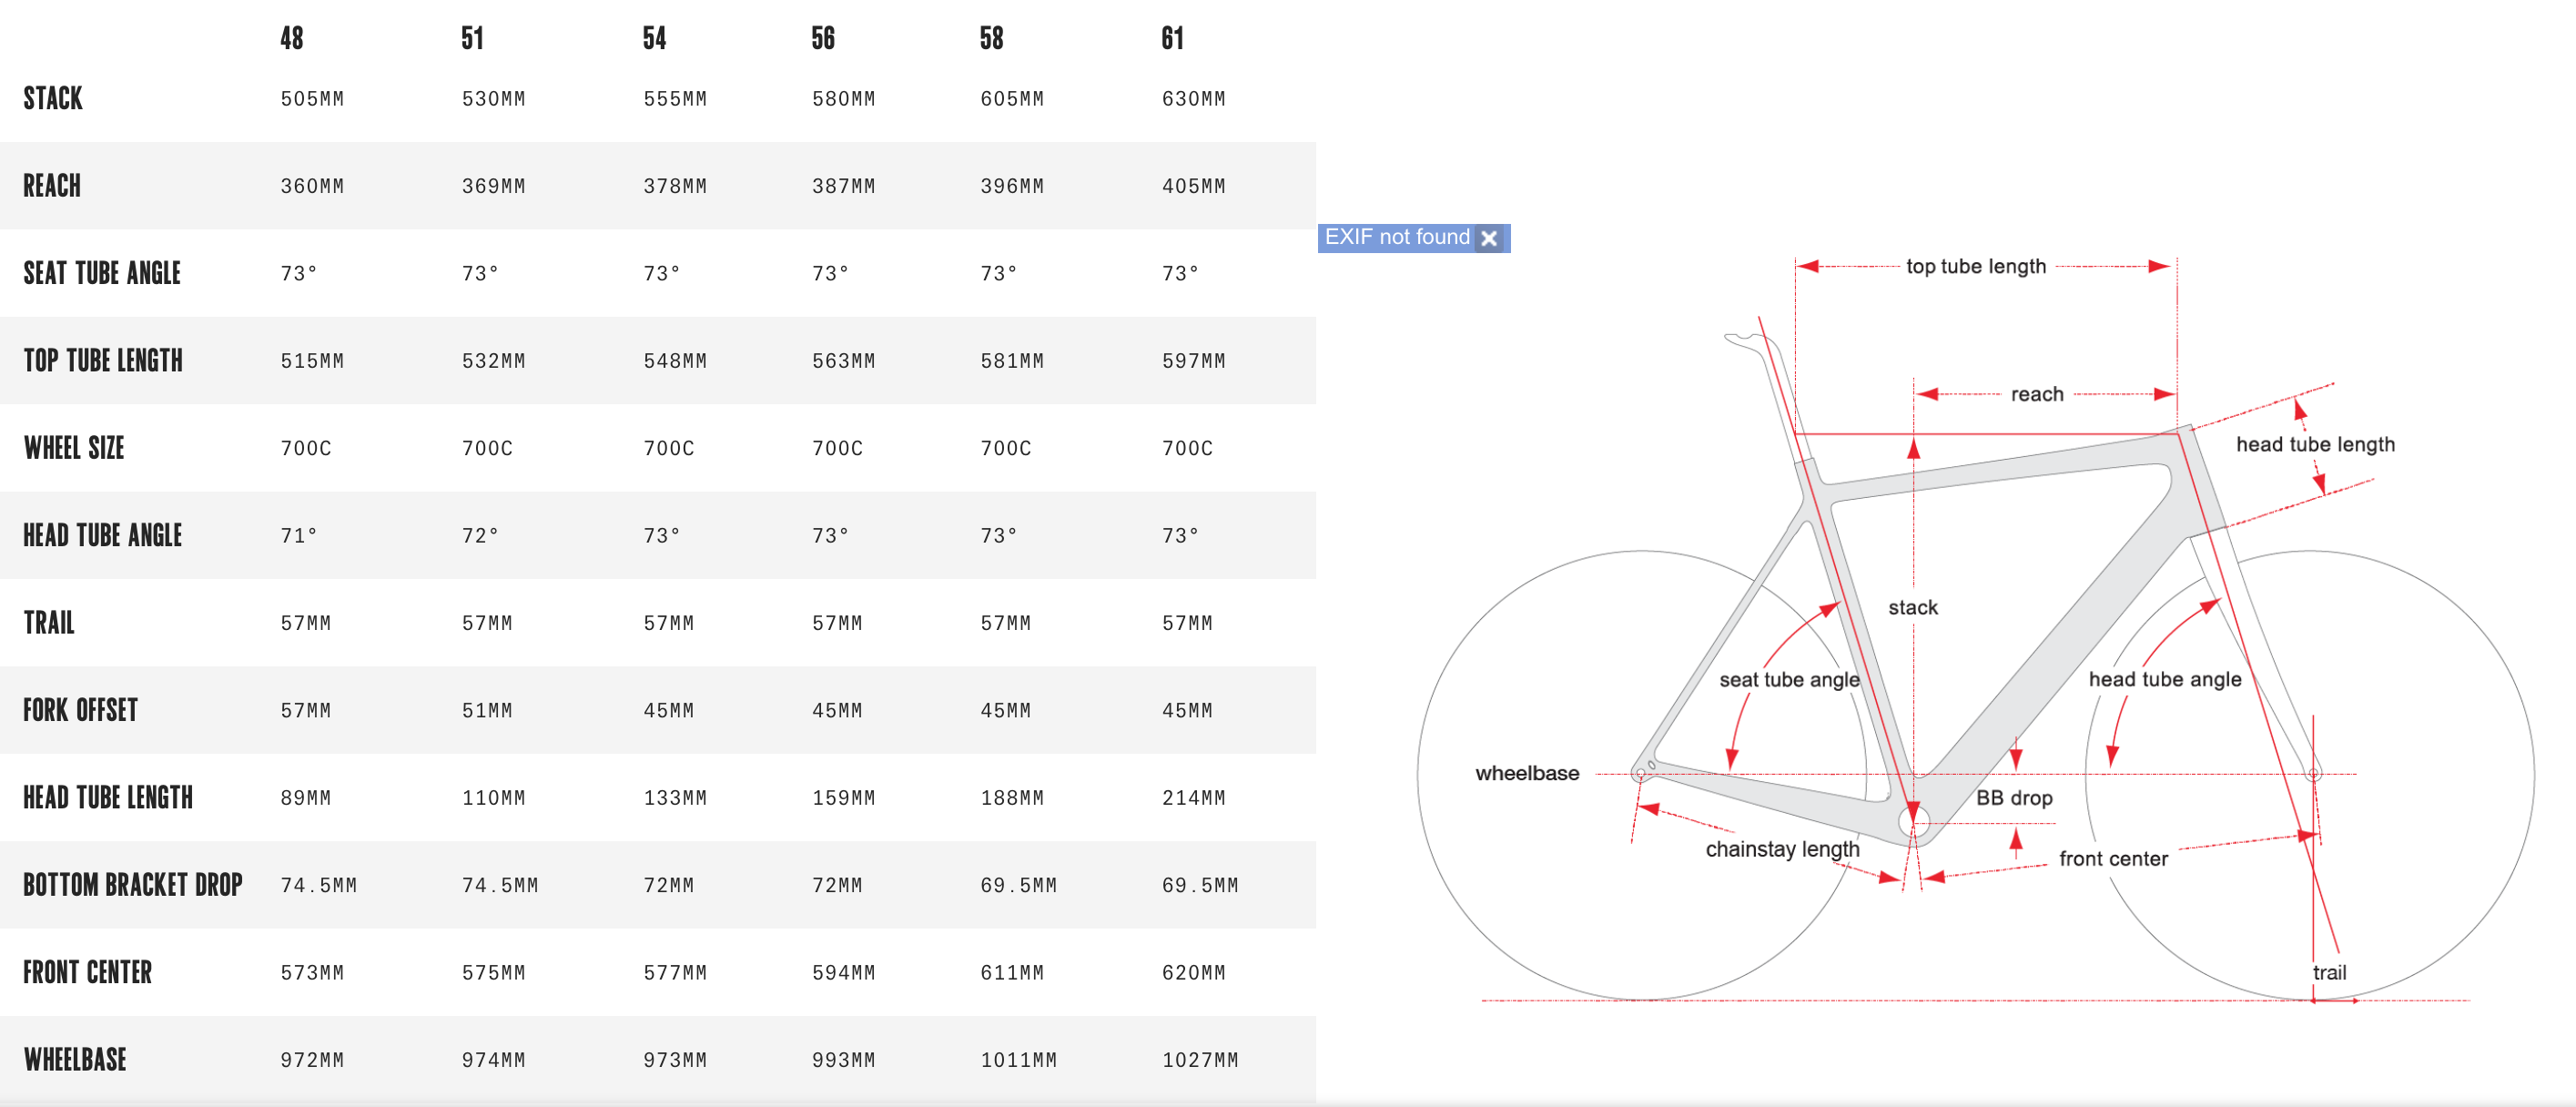The width and height of the screenshot is (2576, 1107).
Task: Click the size 61 column header
Action: 1172,39
